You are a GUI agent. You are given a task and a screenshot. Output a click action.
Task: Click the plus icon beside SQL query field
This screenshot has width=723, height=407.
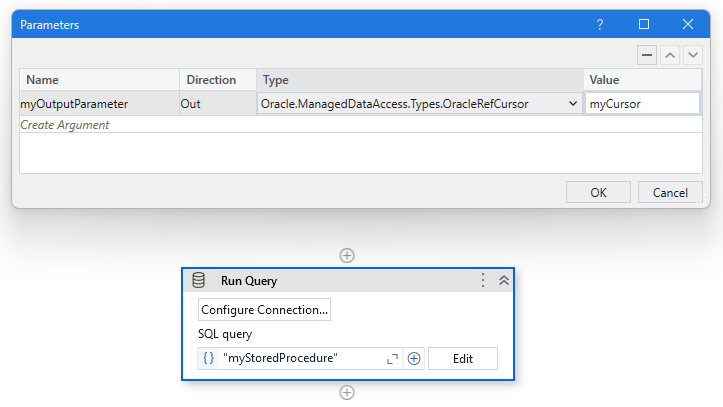click(414, 358)
